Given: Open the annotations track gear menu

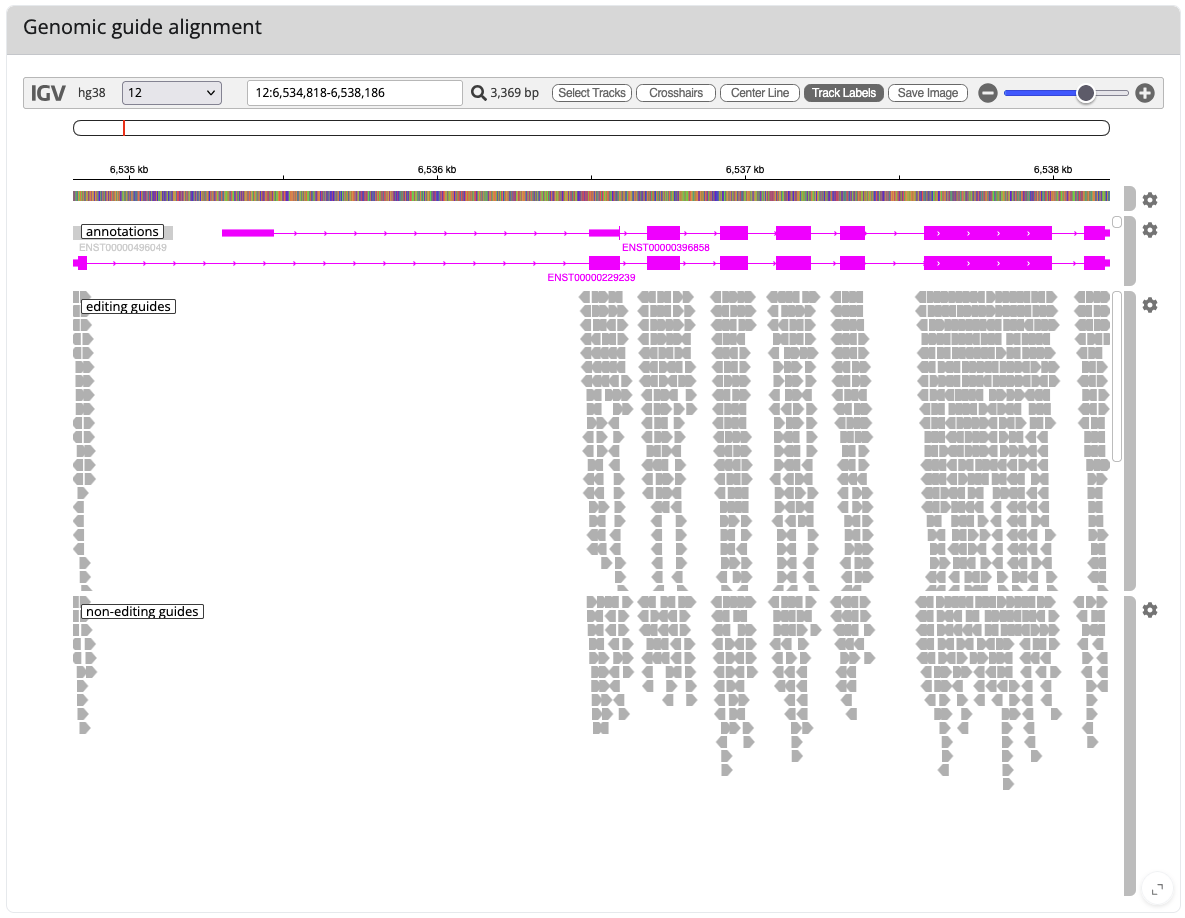Looking at the screenshot, I should 1149,230.
